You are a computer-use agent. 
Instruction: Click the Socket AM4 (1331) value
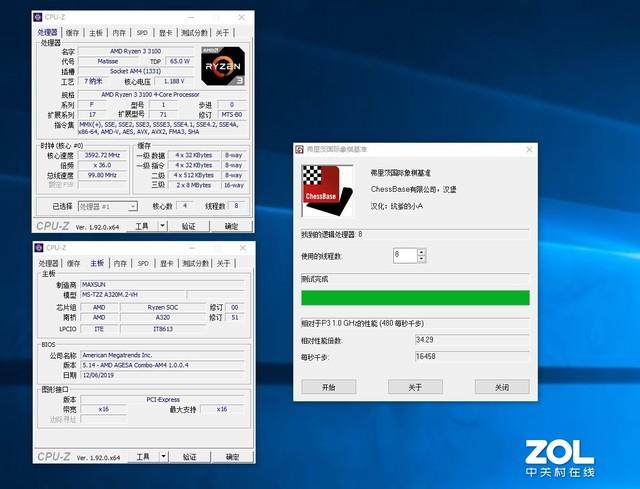click(x=136, y=71)
